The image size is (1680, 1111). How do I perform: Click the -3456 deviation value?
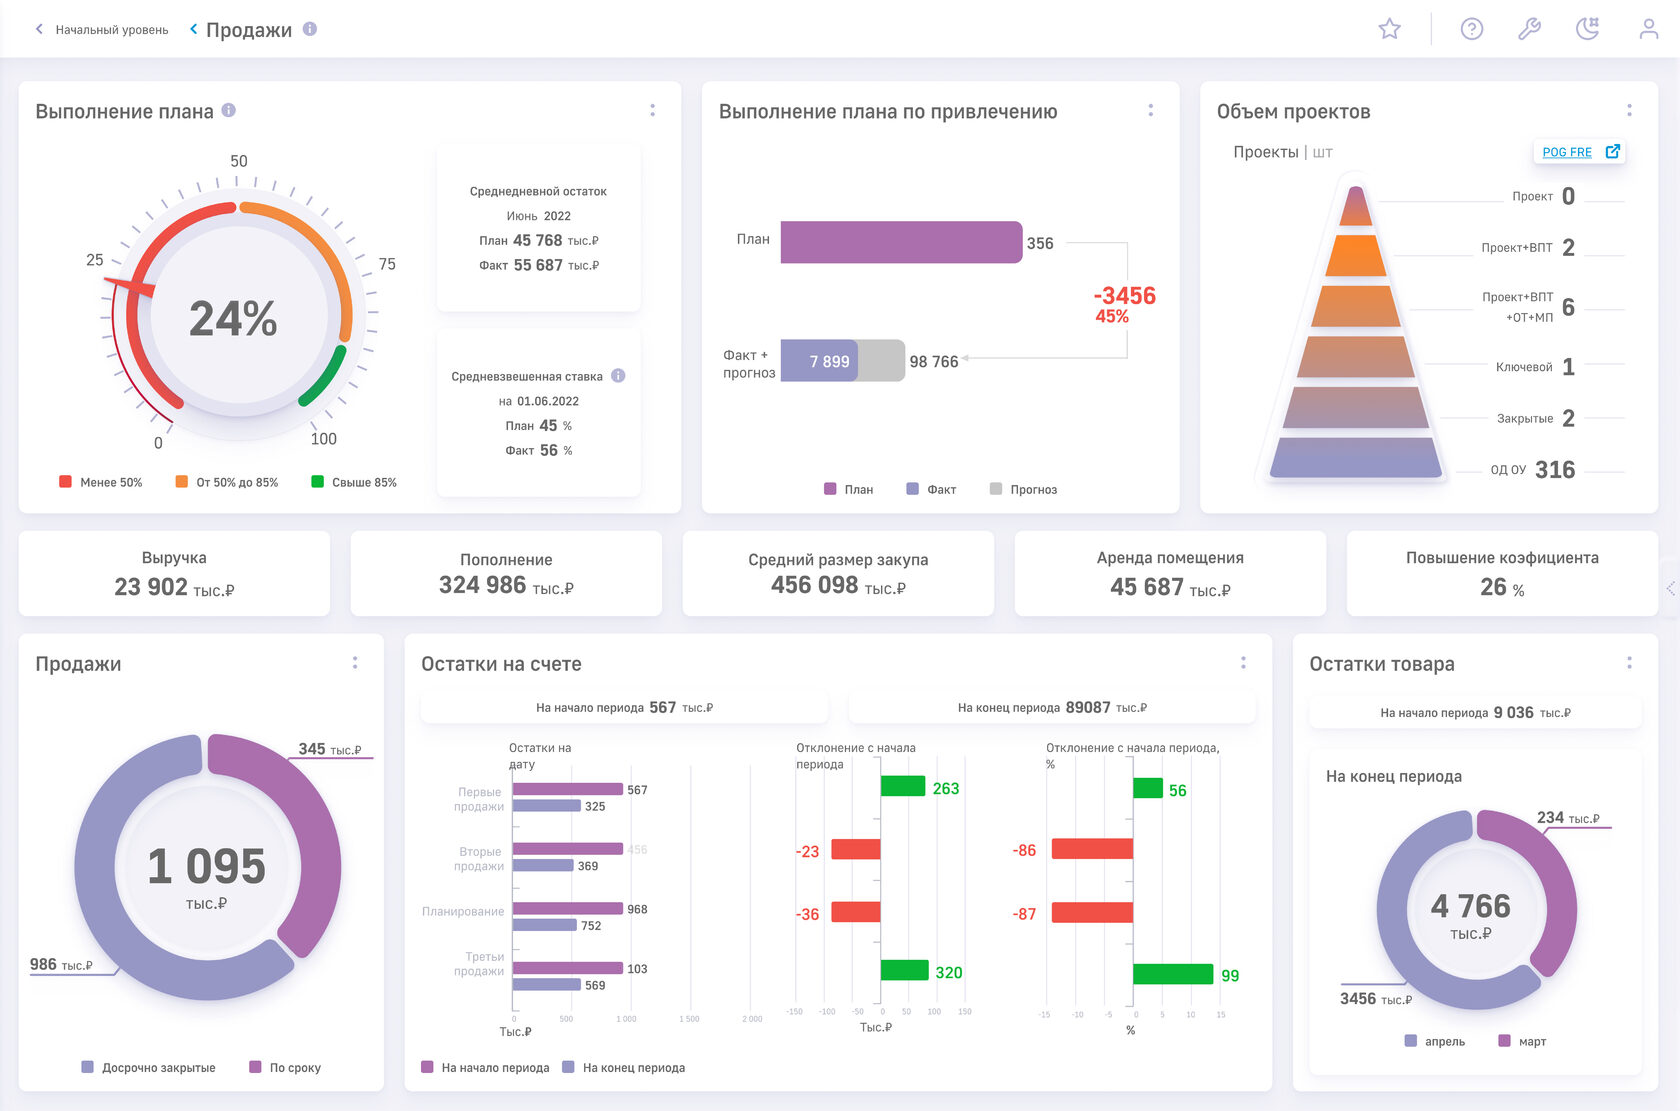point(1124,296)
